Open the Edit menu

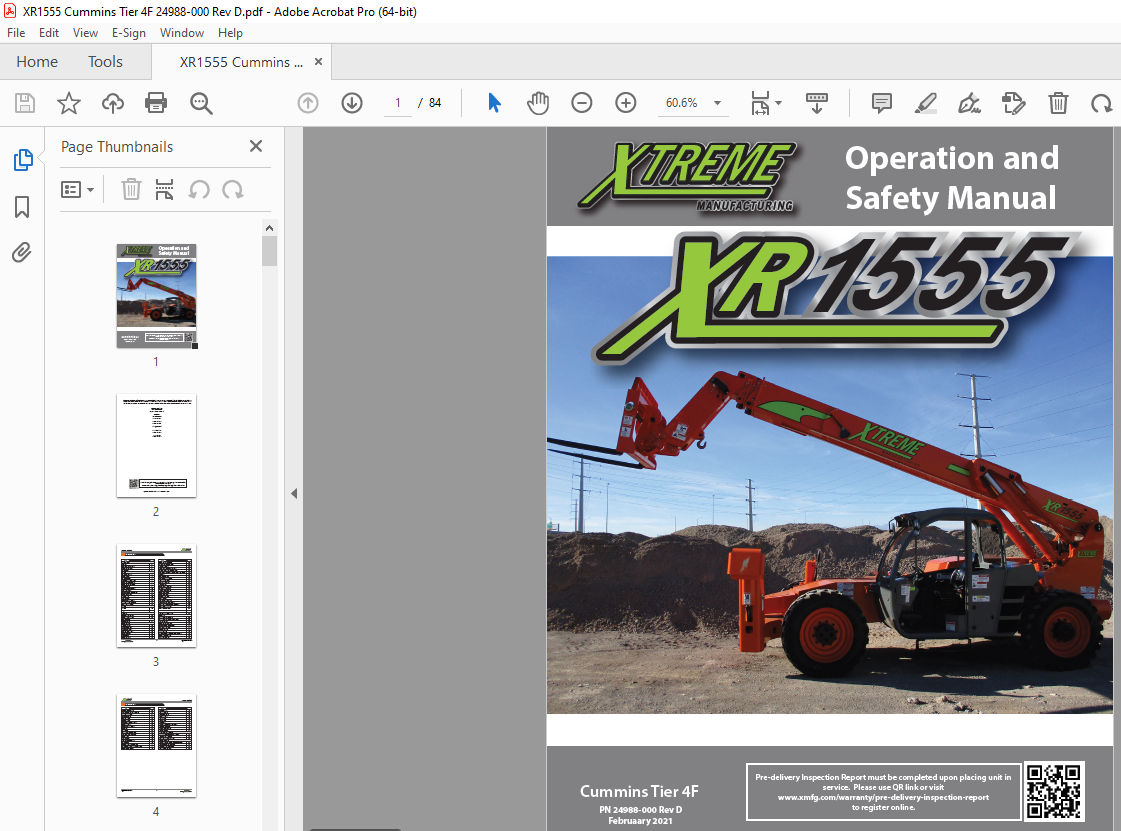click(49, 33)
